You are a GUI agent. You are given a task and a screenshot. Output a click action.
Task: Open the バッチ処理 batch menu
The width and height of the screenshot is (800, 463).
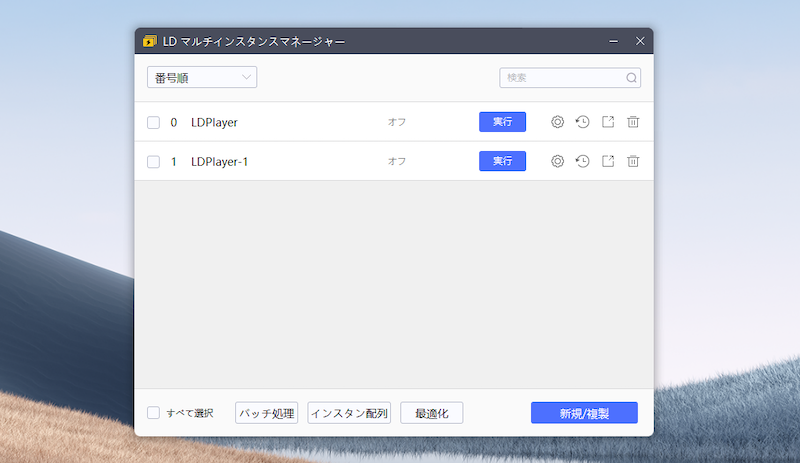(x=267, y=413)
